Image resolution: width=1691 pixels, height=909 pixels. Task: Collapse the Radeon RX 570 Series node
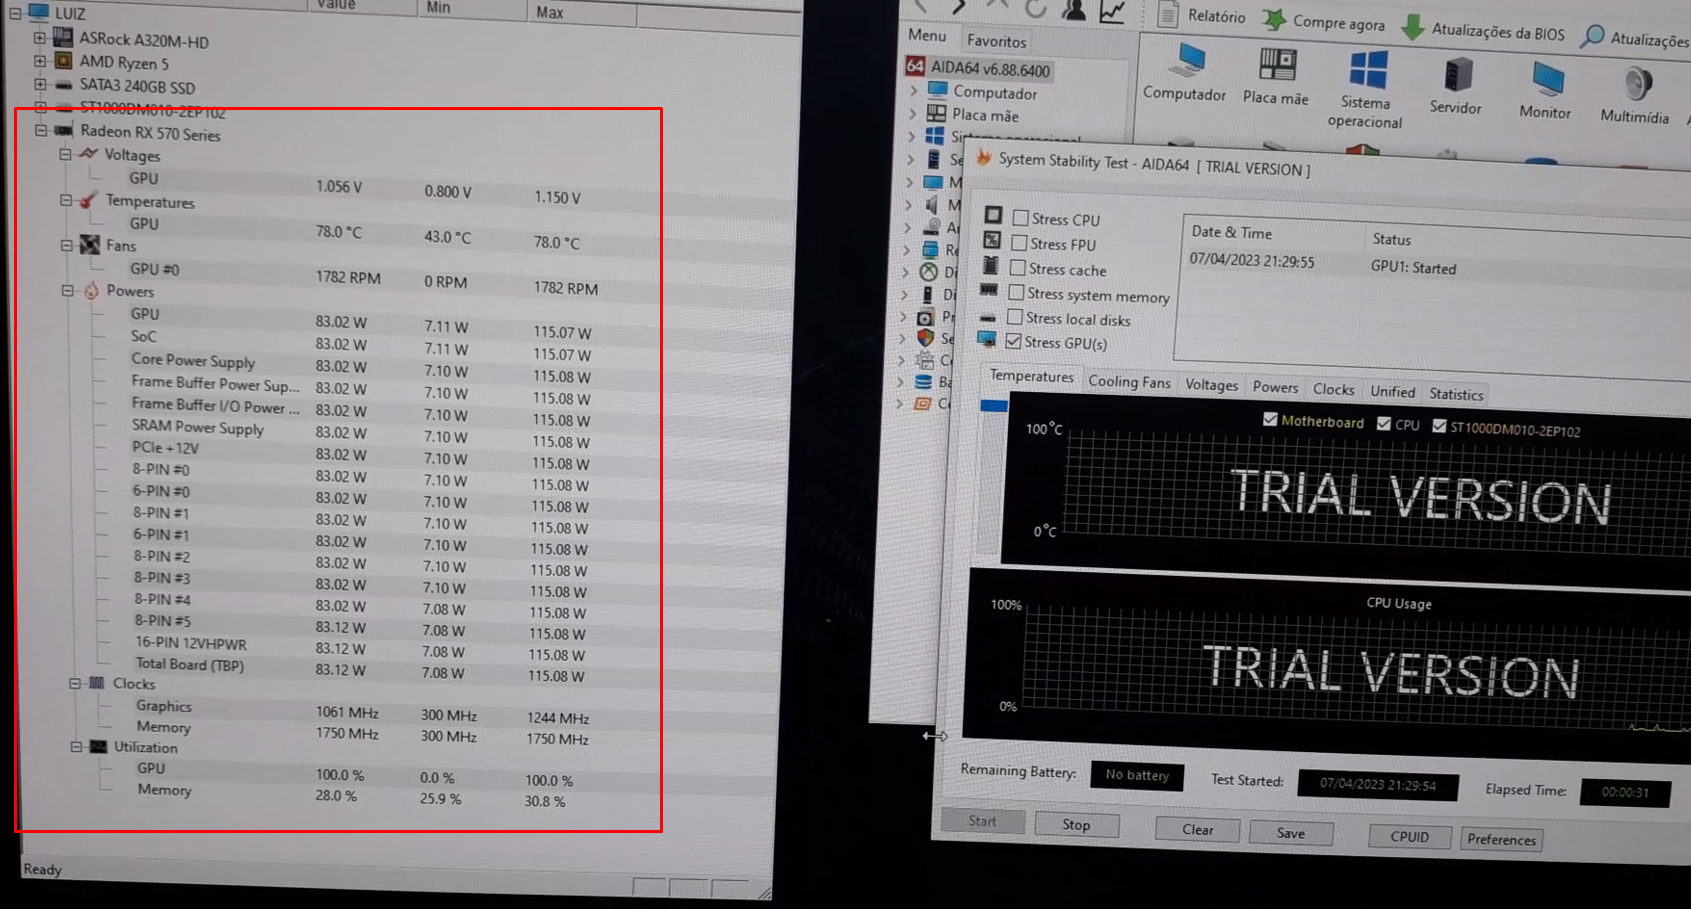click(x=40, y=130)
